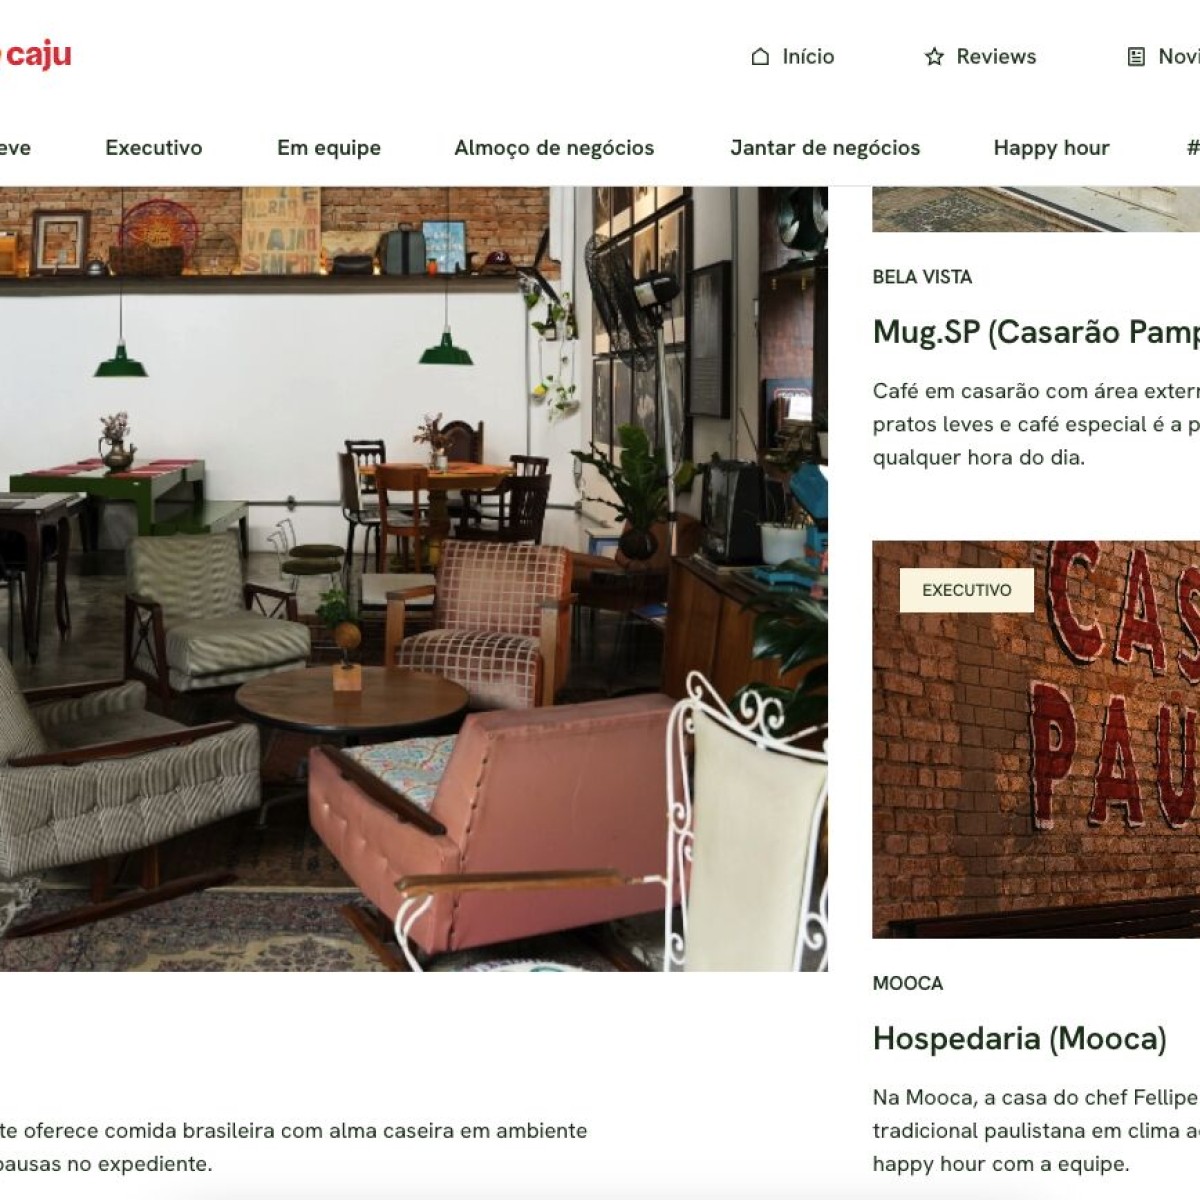Select the Almoço de negócios tab
This screenshot has width=1200, height=1200.
click(554, 148)
